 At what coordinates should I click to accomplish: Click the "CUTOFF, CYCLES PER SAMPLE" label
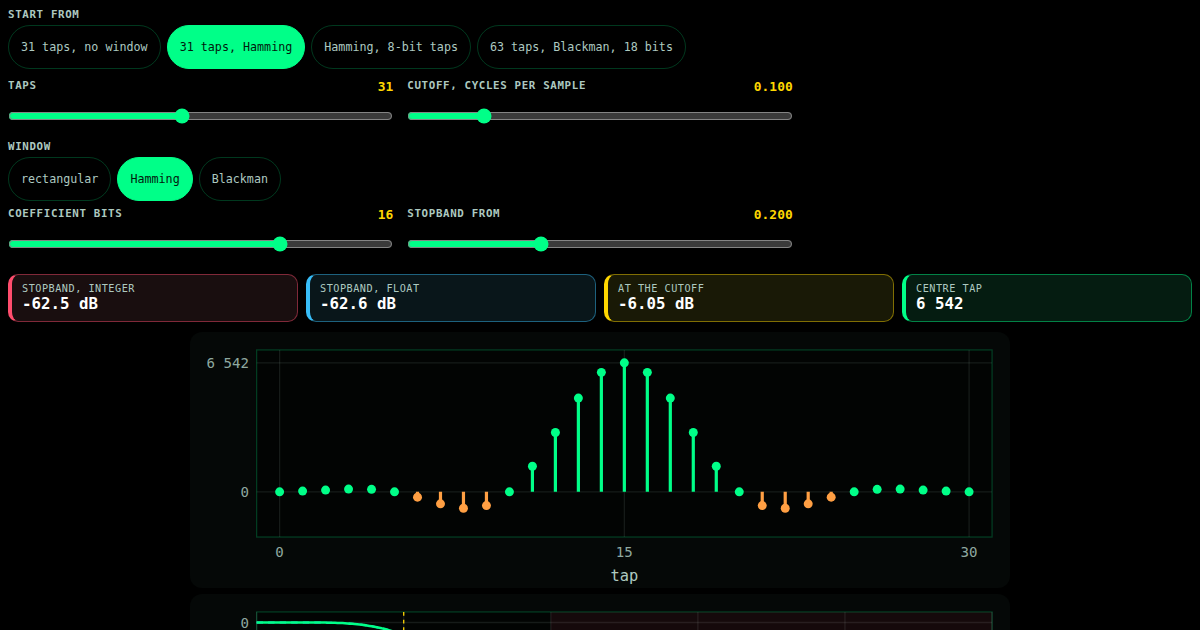(x=497, y=85)
